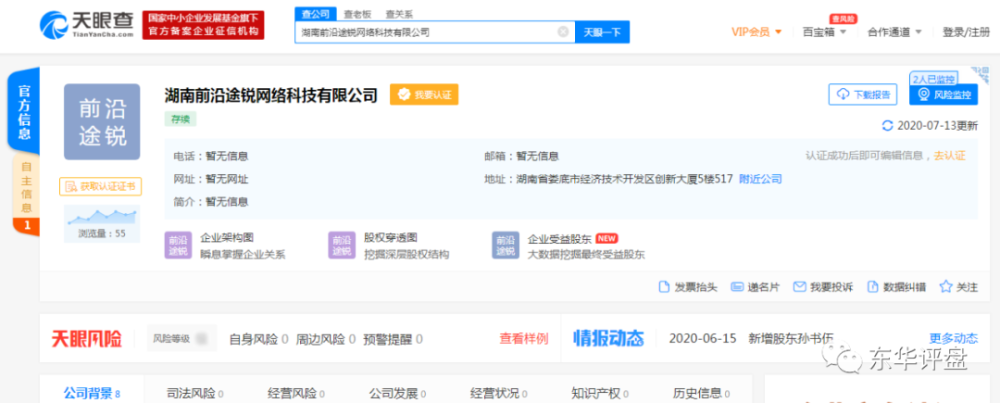Click the 发票抬头 icon link
This screenshot has height=403, width=1000.
[688, 287]
